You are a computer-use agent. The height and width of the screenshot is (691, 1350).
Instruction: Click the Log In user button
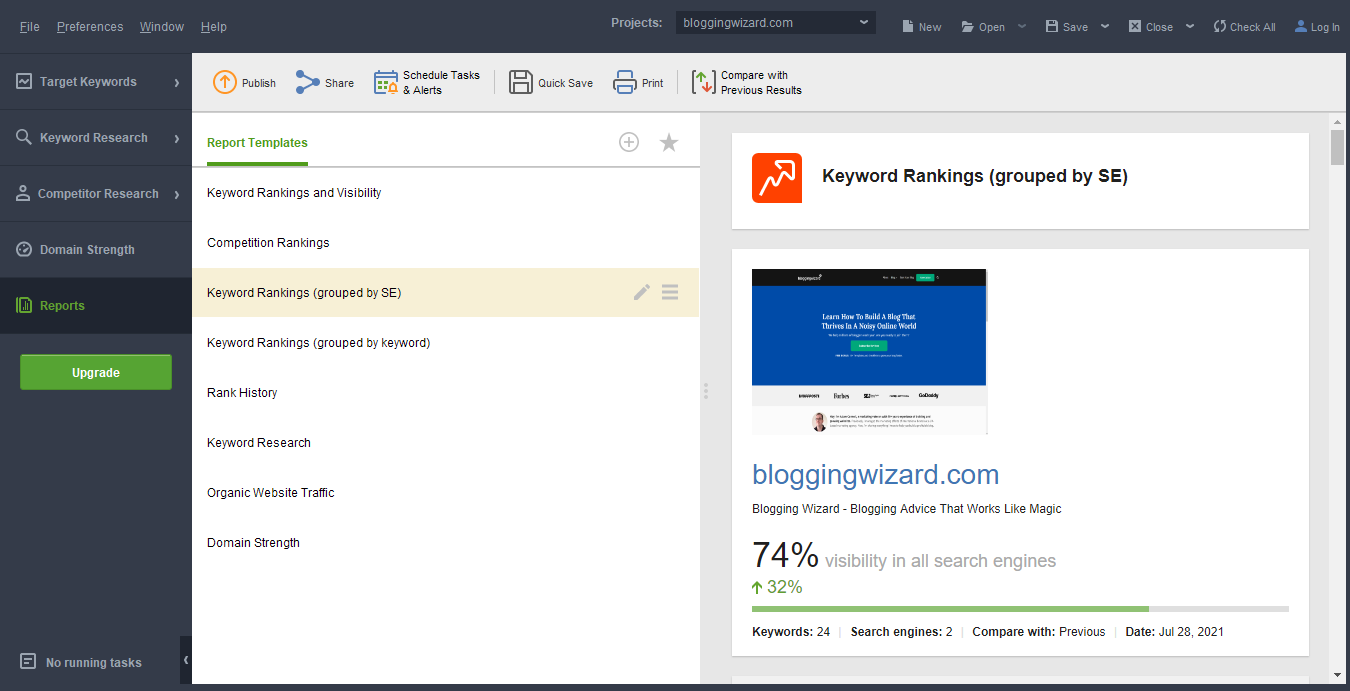[x=1317, y=27]
